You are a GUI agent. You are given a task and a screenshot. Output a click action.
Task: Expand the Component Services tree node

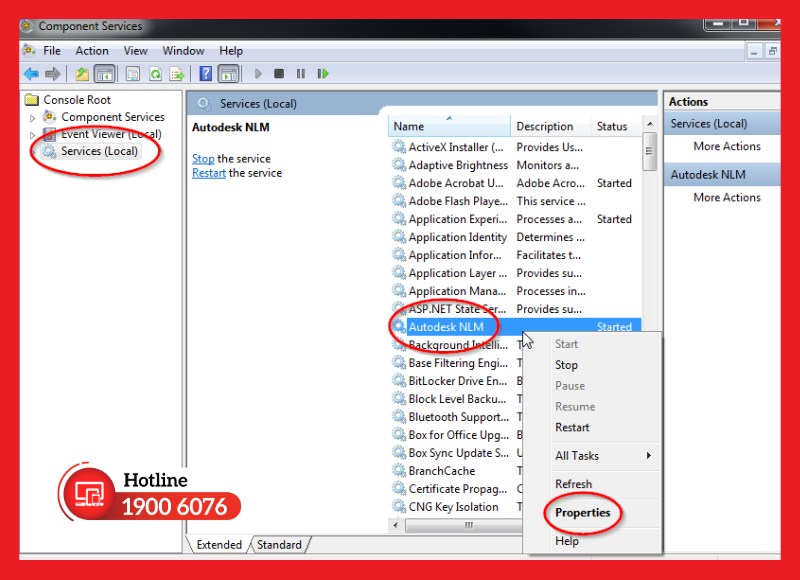(33, 118)
